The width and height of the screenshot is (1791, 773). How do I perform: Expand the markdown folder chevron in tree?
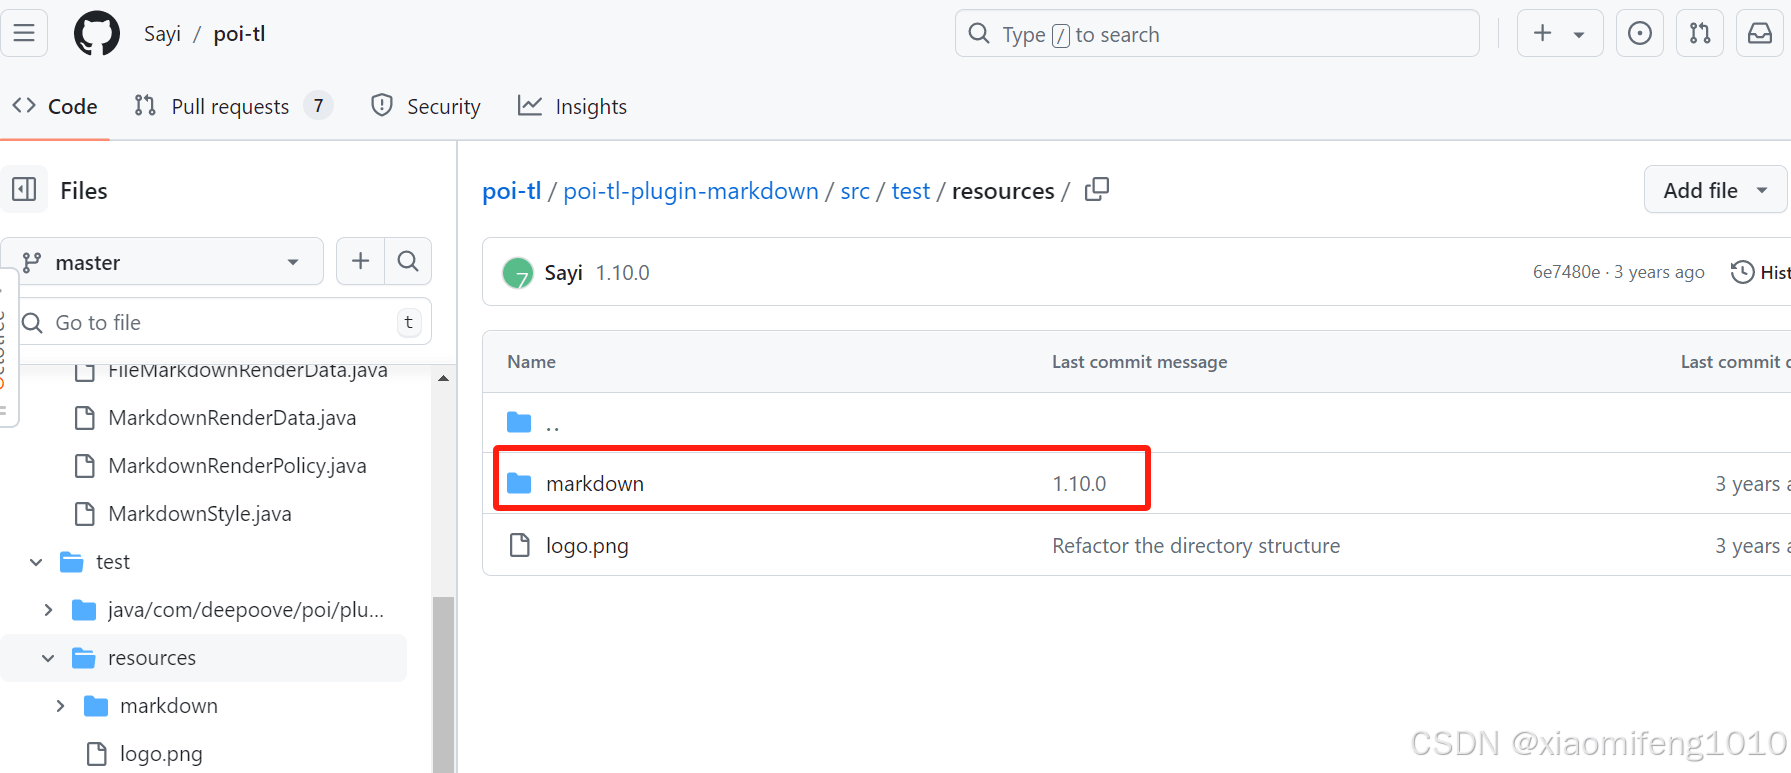tap(60, 706)
